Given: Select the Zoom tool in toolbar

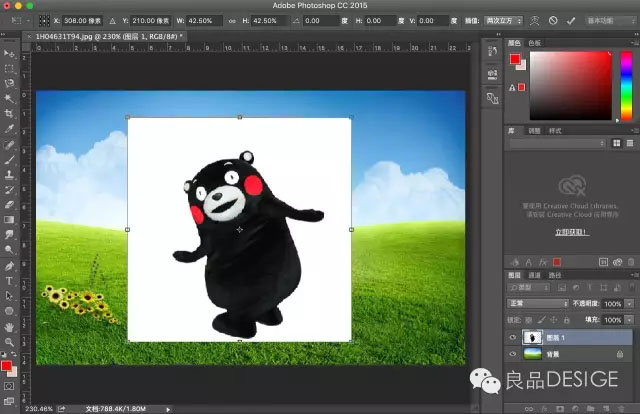Looking at the screenshot, I should tap(9, 342).
